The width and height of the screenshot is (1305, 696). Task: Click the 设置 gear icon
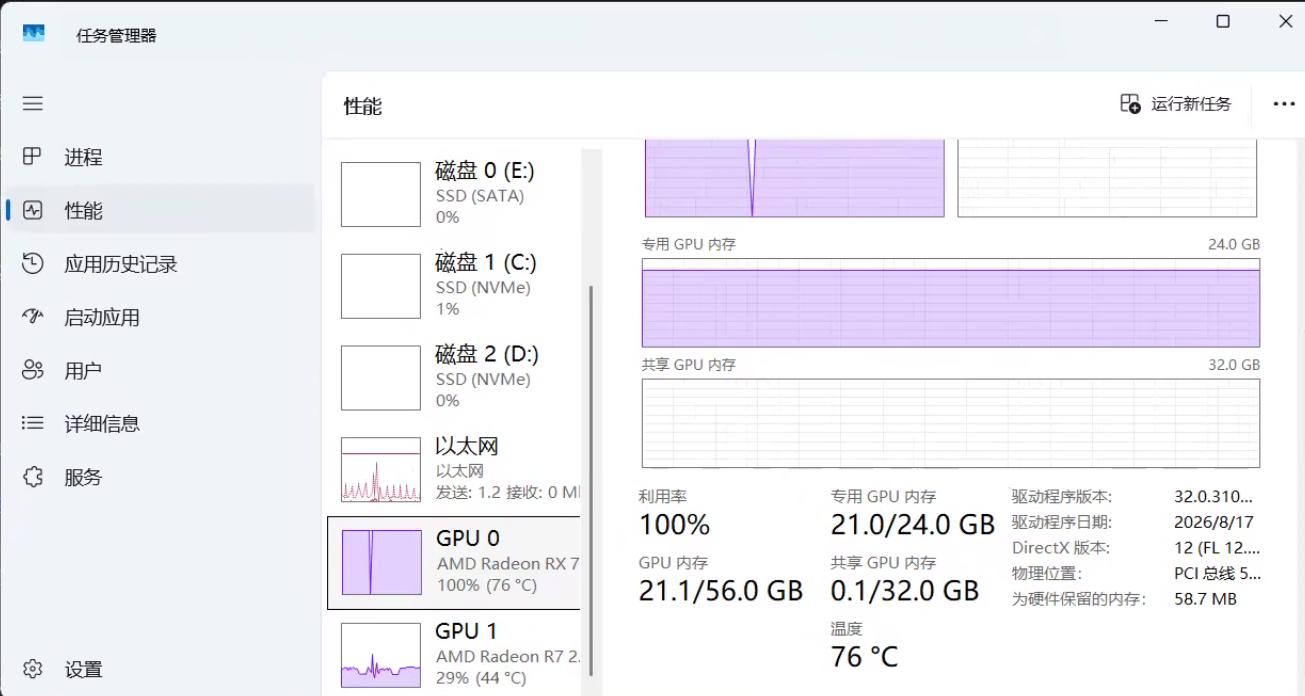pos(33,669)
